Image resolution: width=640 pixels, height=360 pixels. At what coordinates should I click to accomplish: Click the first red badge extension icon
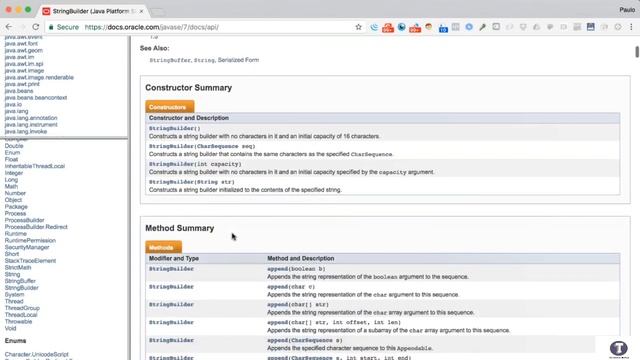388,28
